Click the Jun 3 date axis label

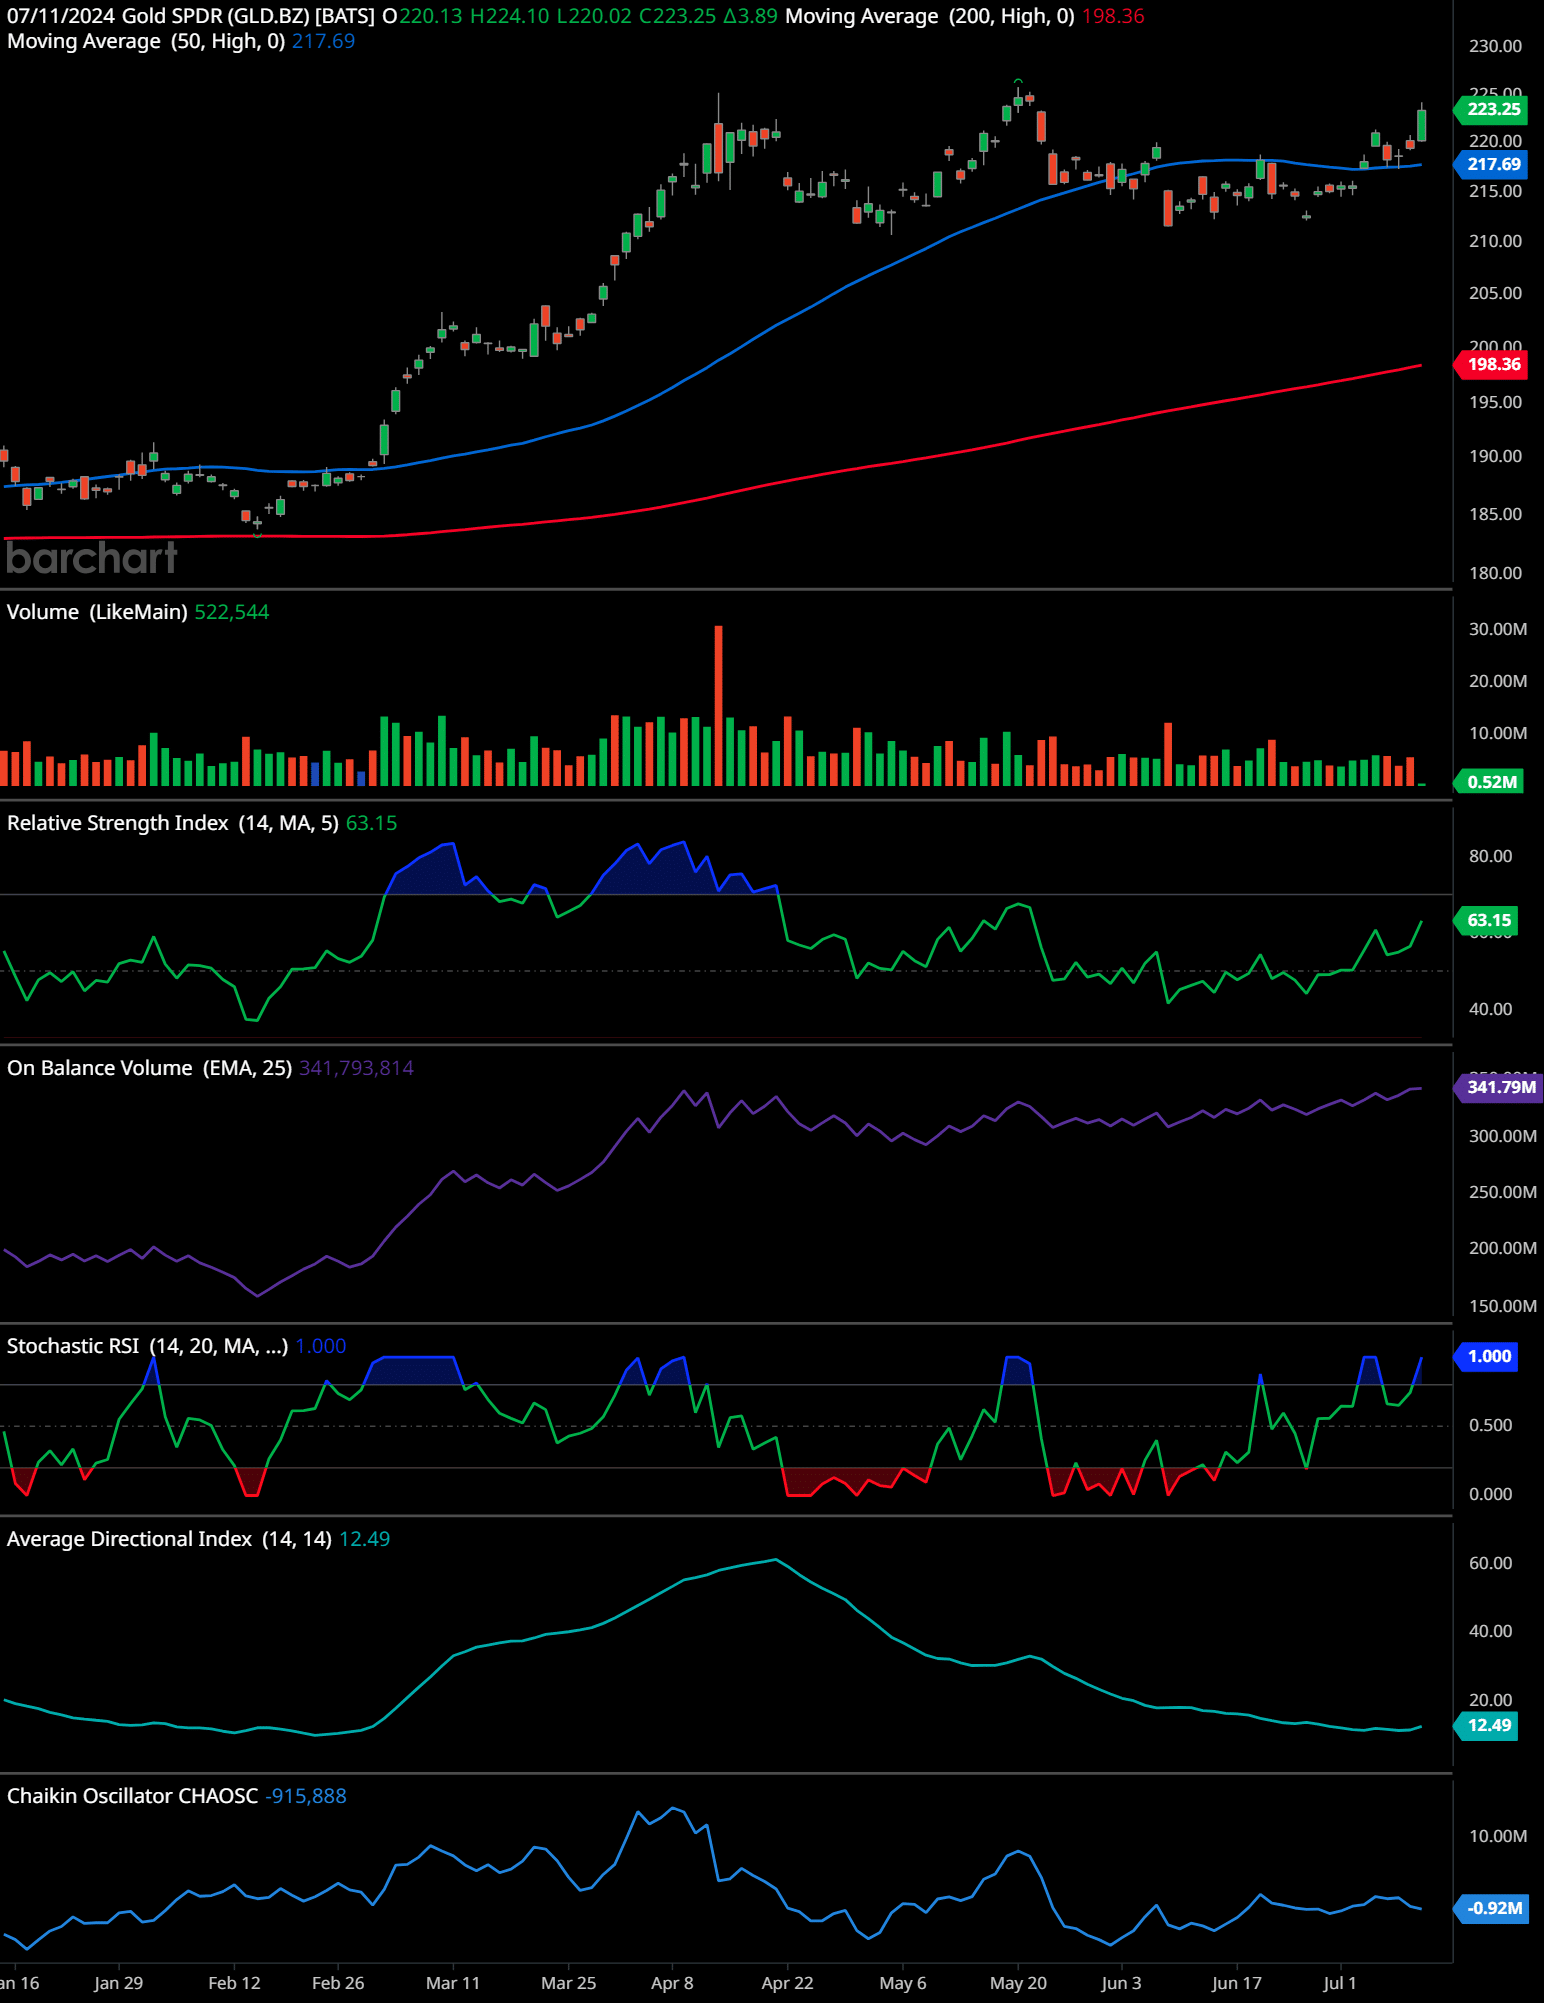pos(1121,1983)
